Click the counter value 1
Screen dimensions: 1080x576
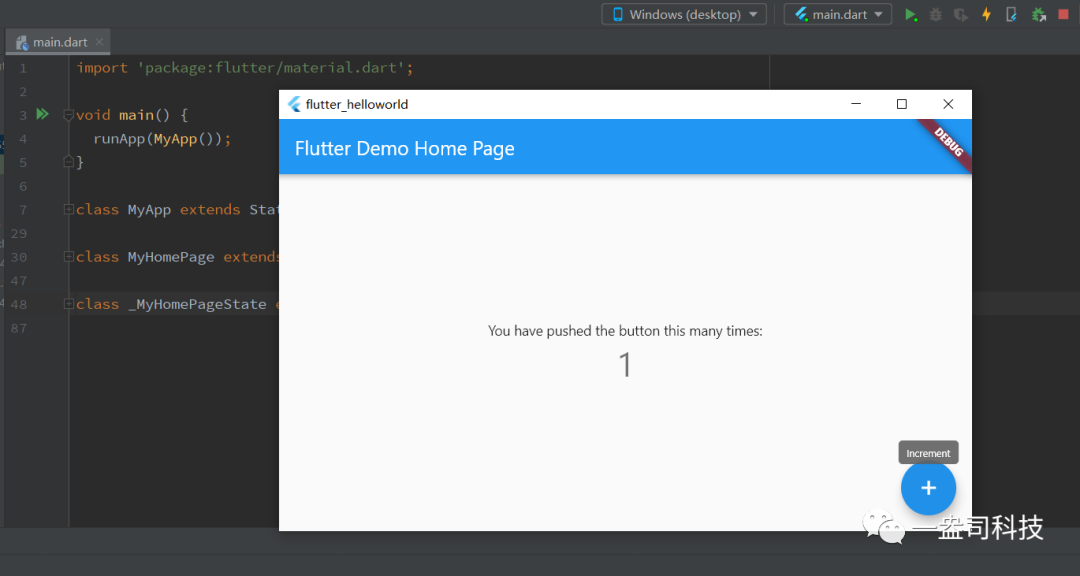click(625, 365)
